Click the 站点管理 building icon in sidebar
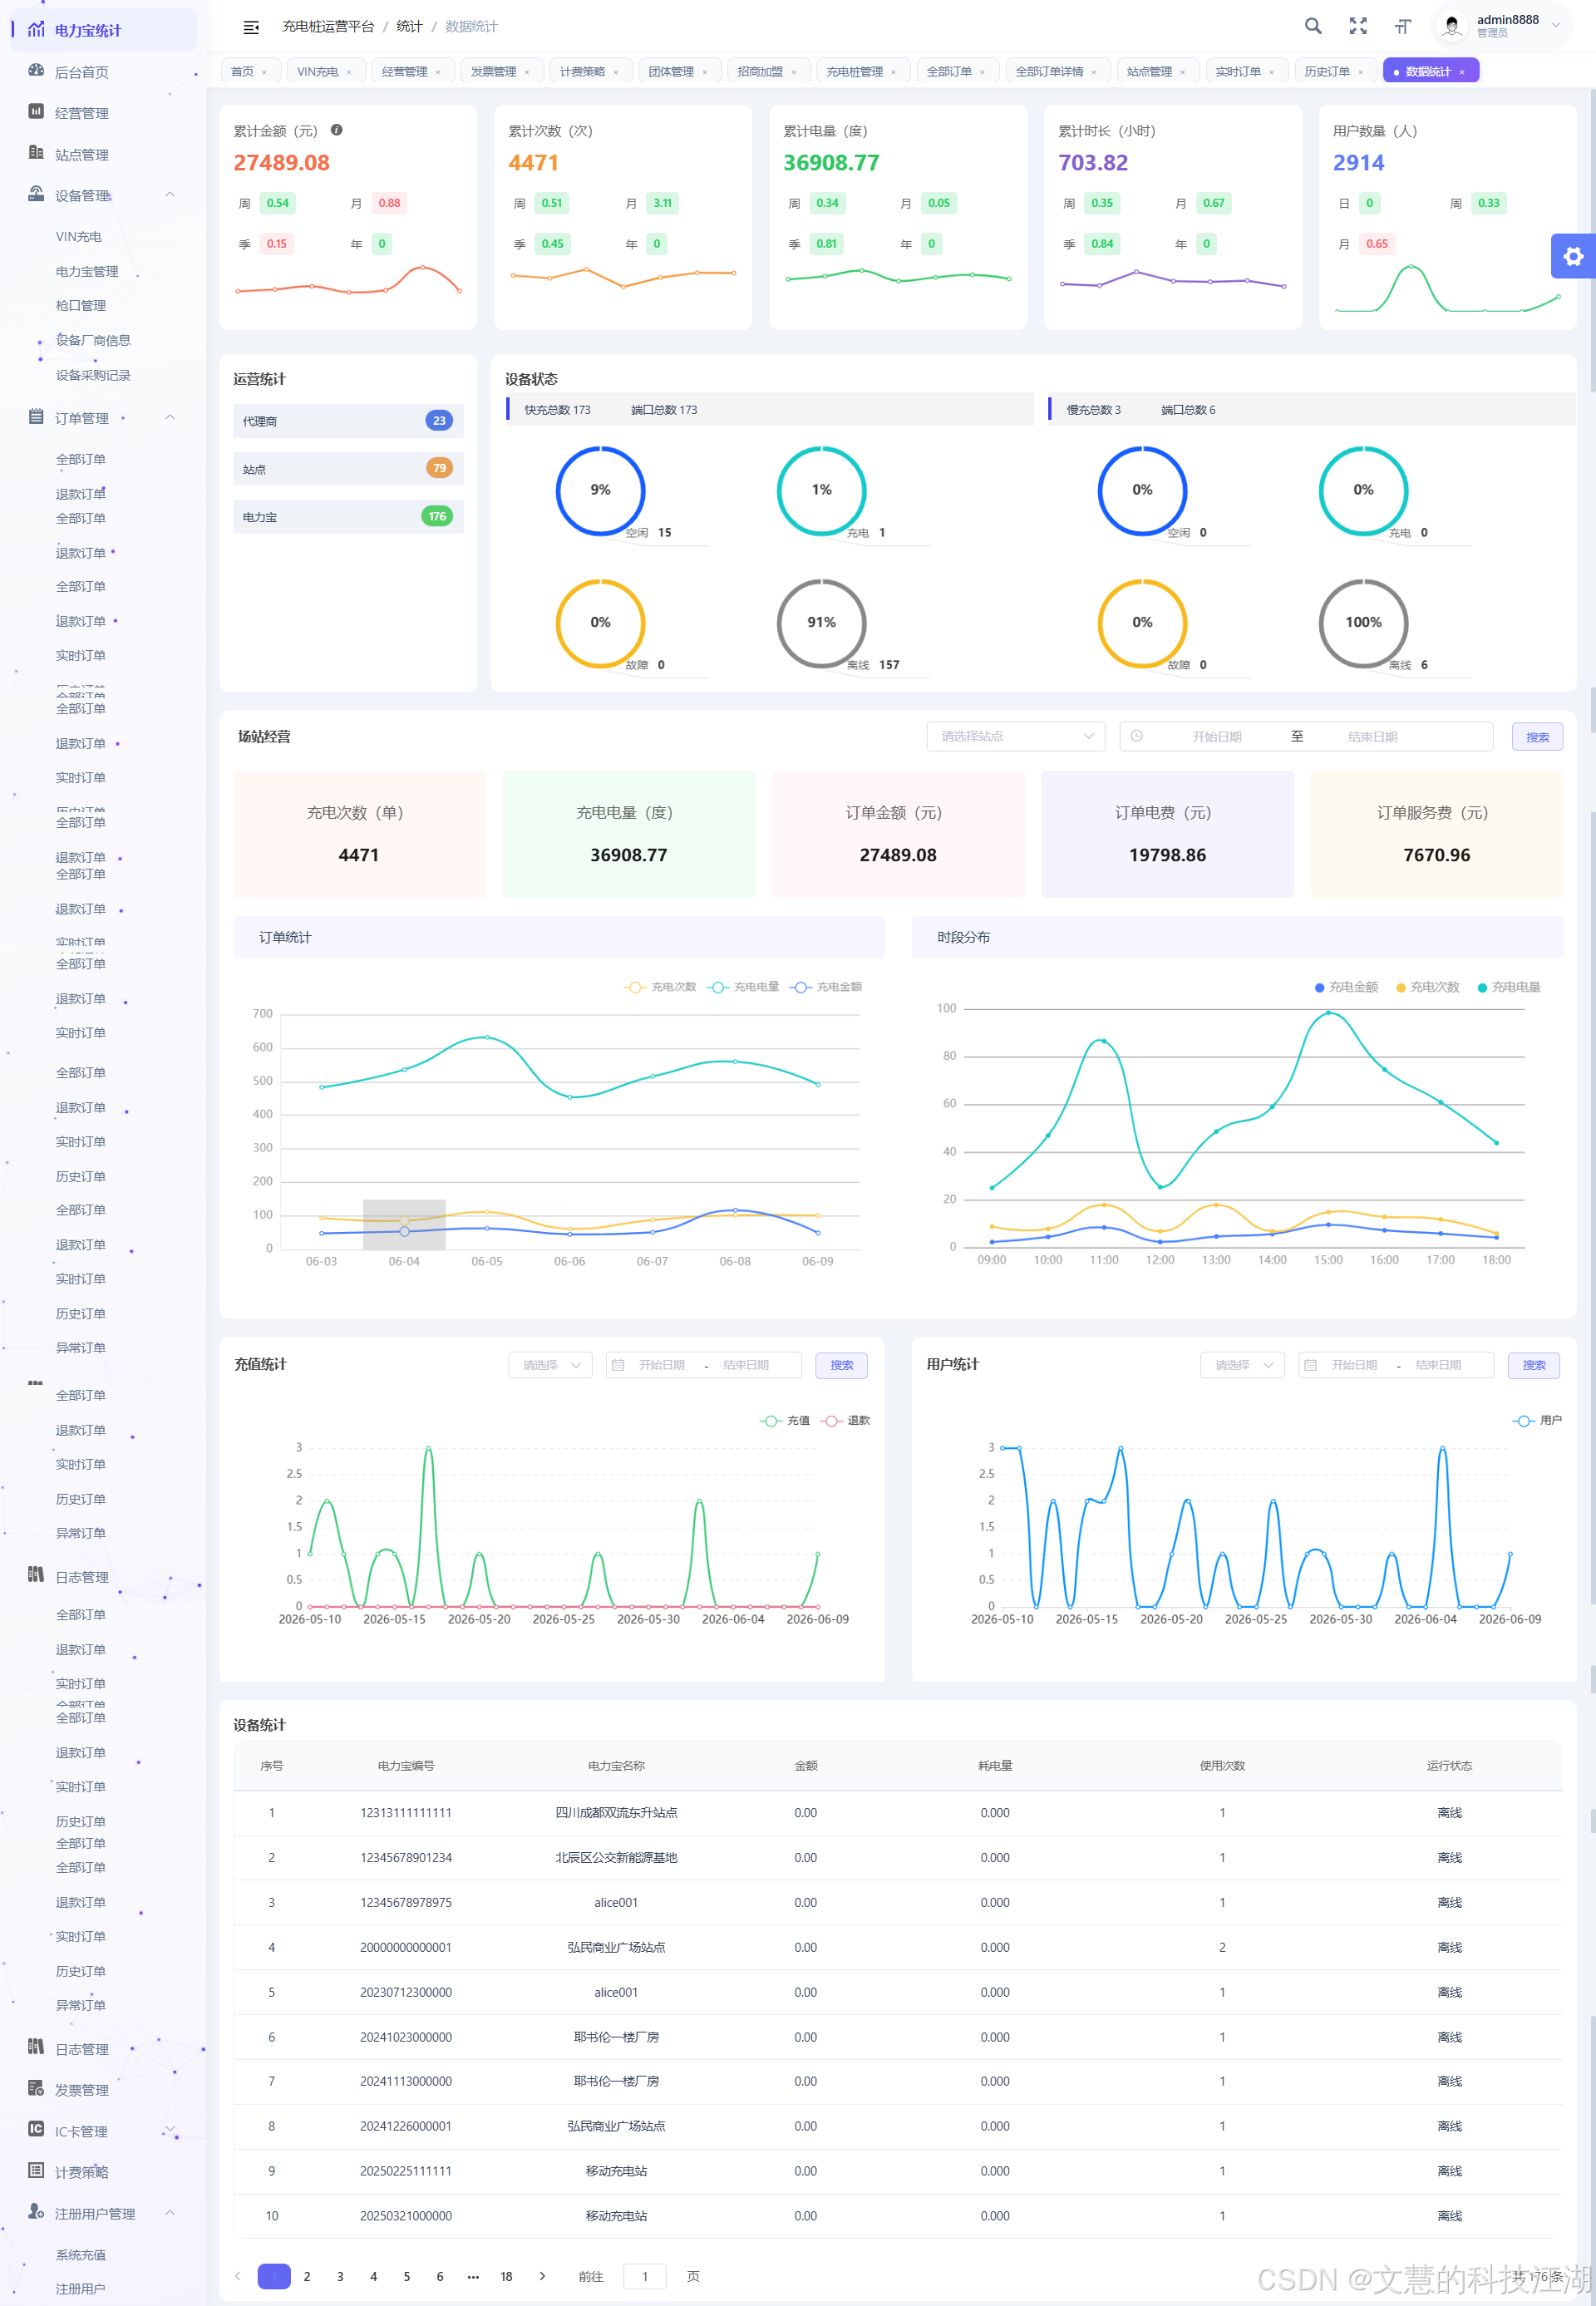The width and height of the screenshot is (1596, 2306). pos(36,153)
